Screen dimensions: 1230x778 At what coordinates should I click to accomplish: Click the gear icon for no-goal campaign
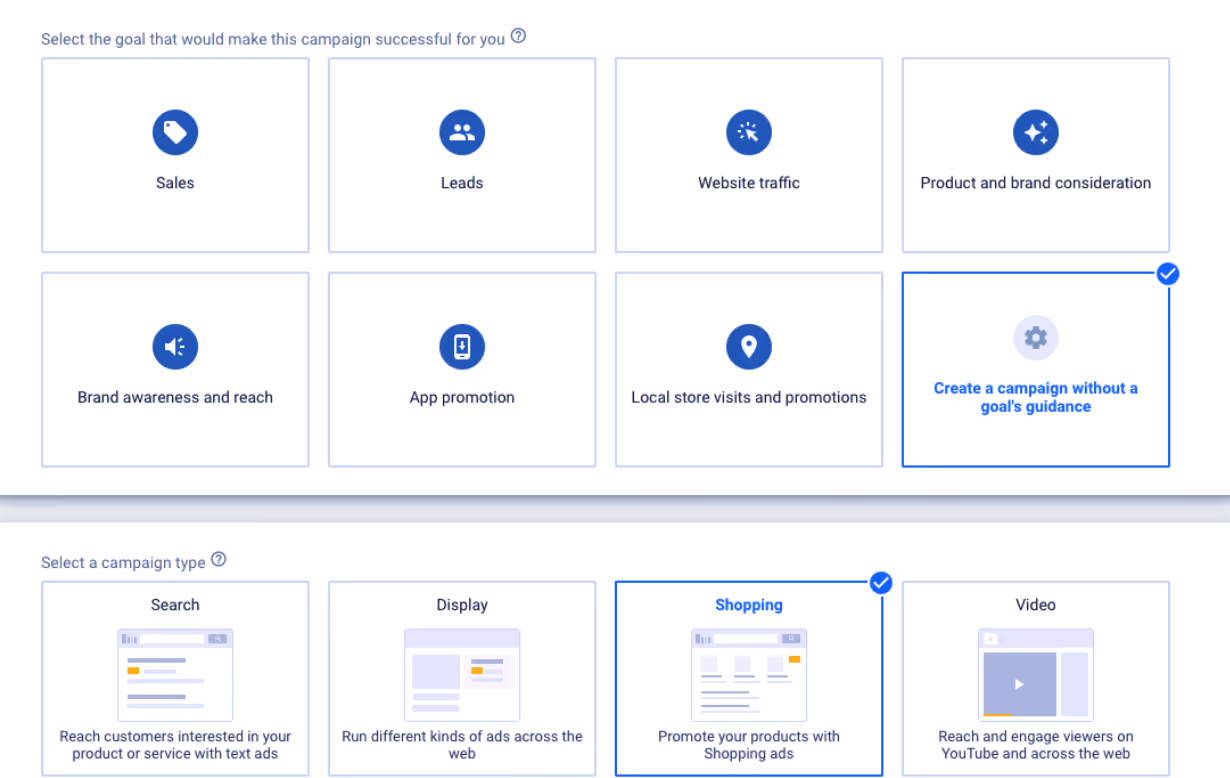point(1036,338)
